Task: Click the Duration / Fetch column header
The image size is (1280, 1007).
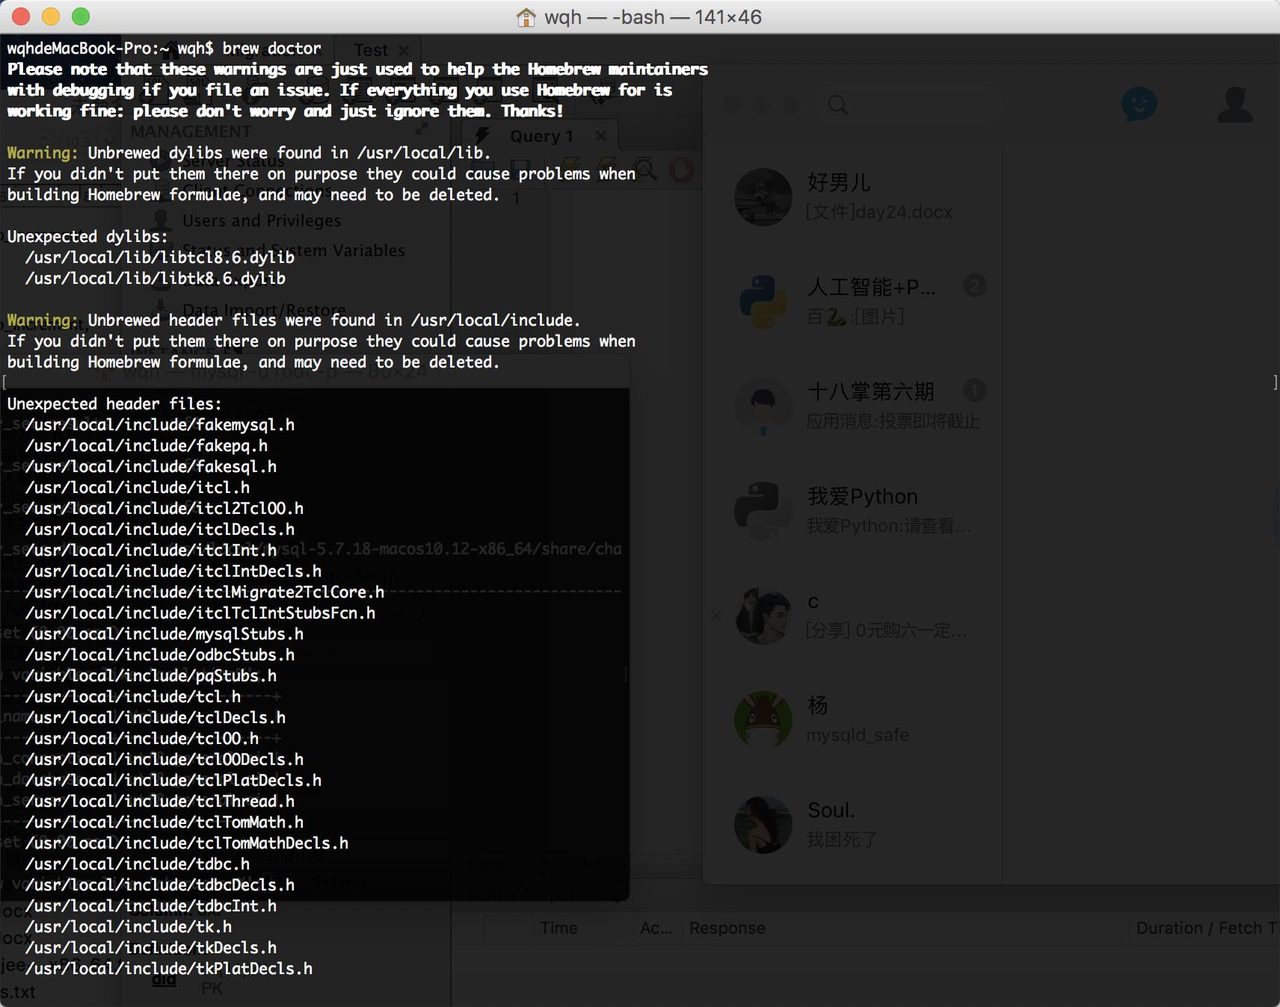Action: tap(1206, 928)
